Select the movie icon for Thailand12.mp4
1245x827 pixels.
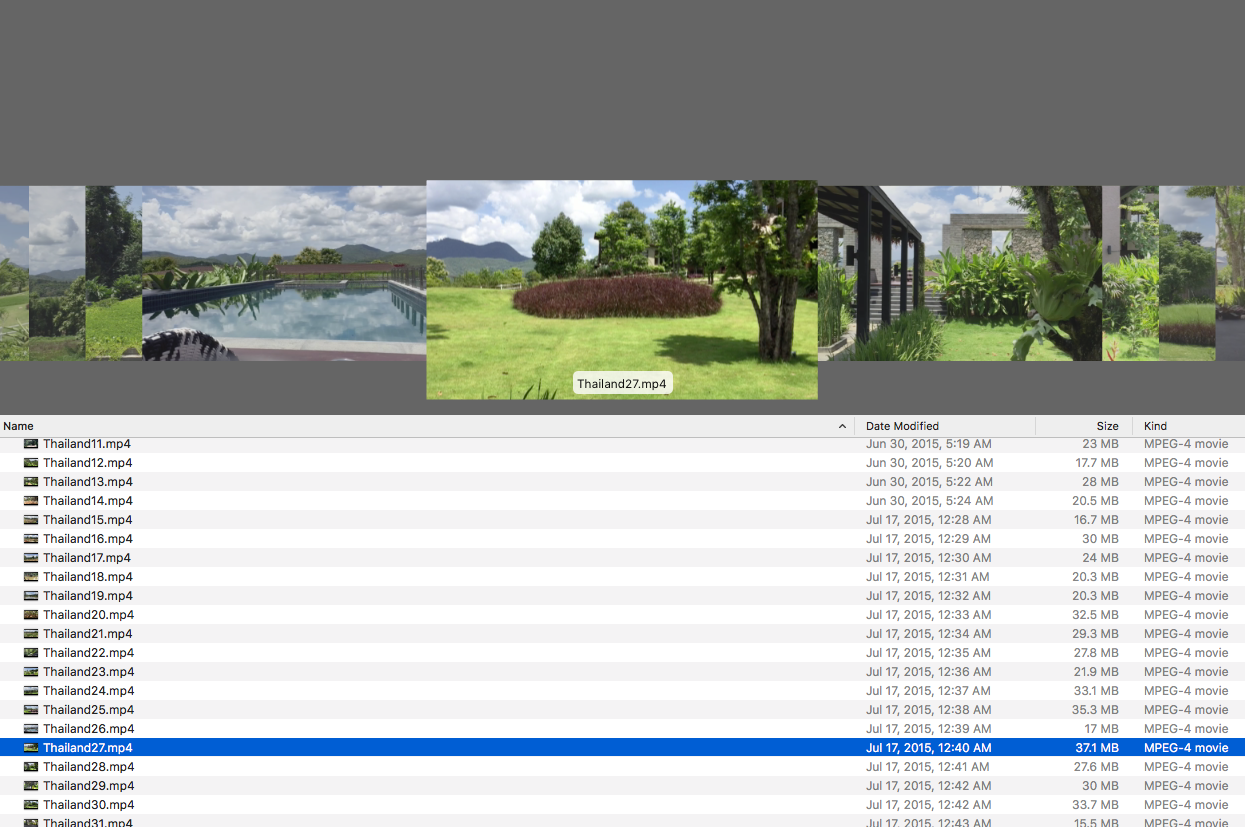tap(31, 463)
